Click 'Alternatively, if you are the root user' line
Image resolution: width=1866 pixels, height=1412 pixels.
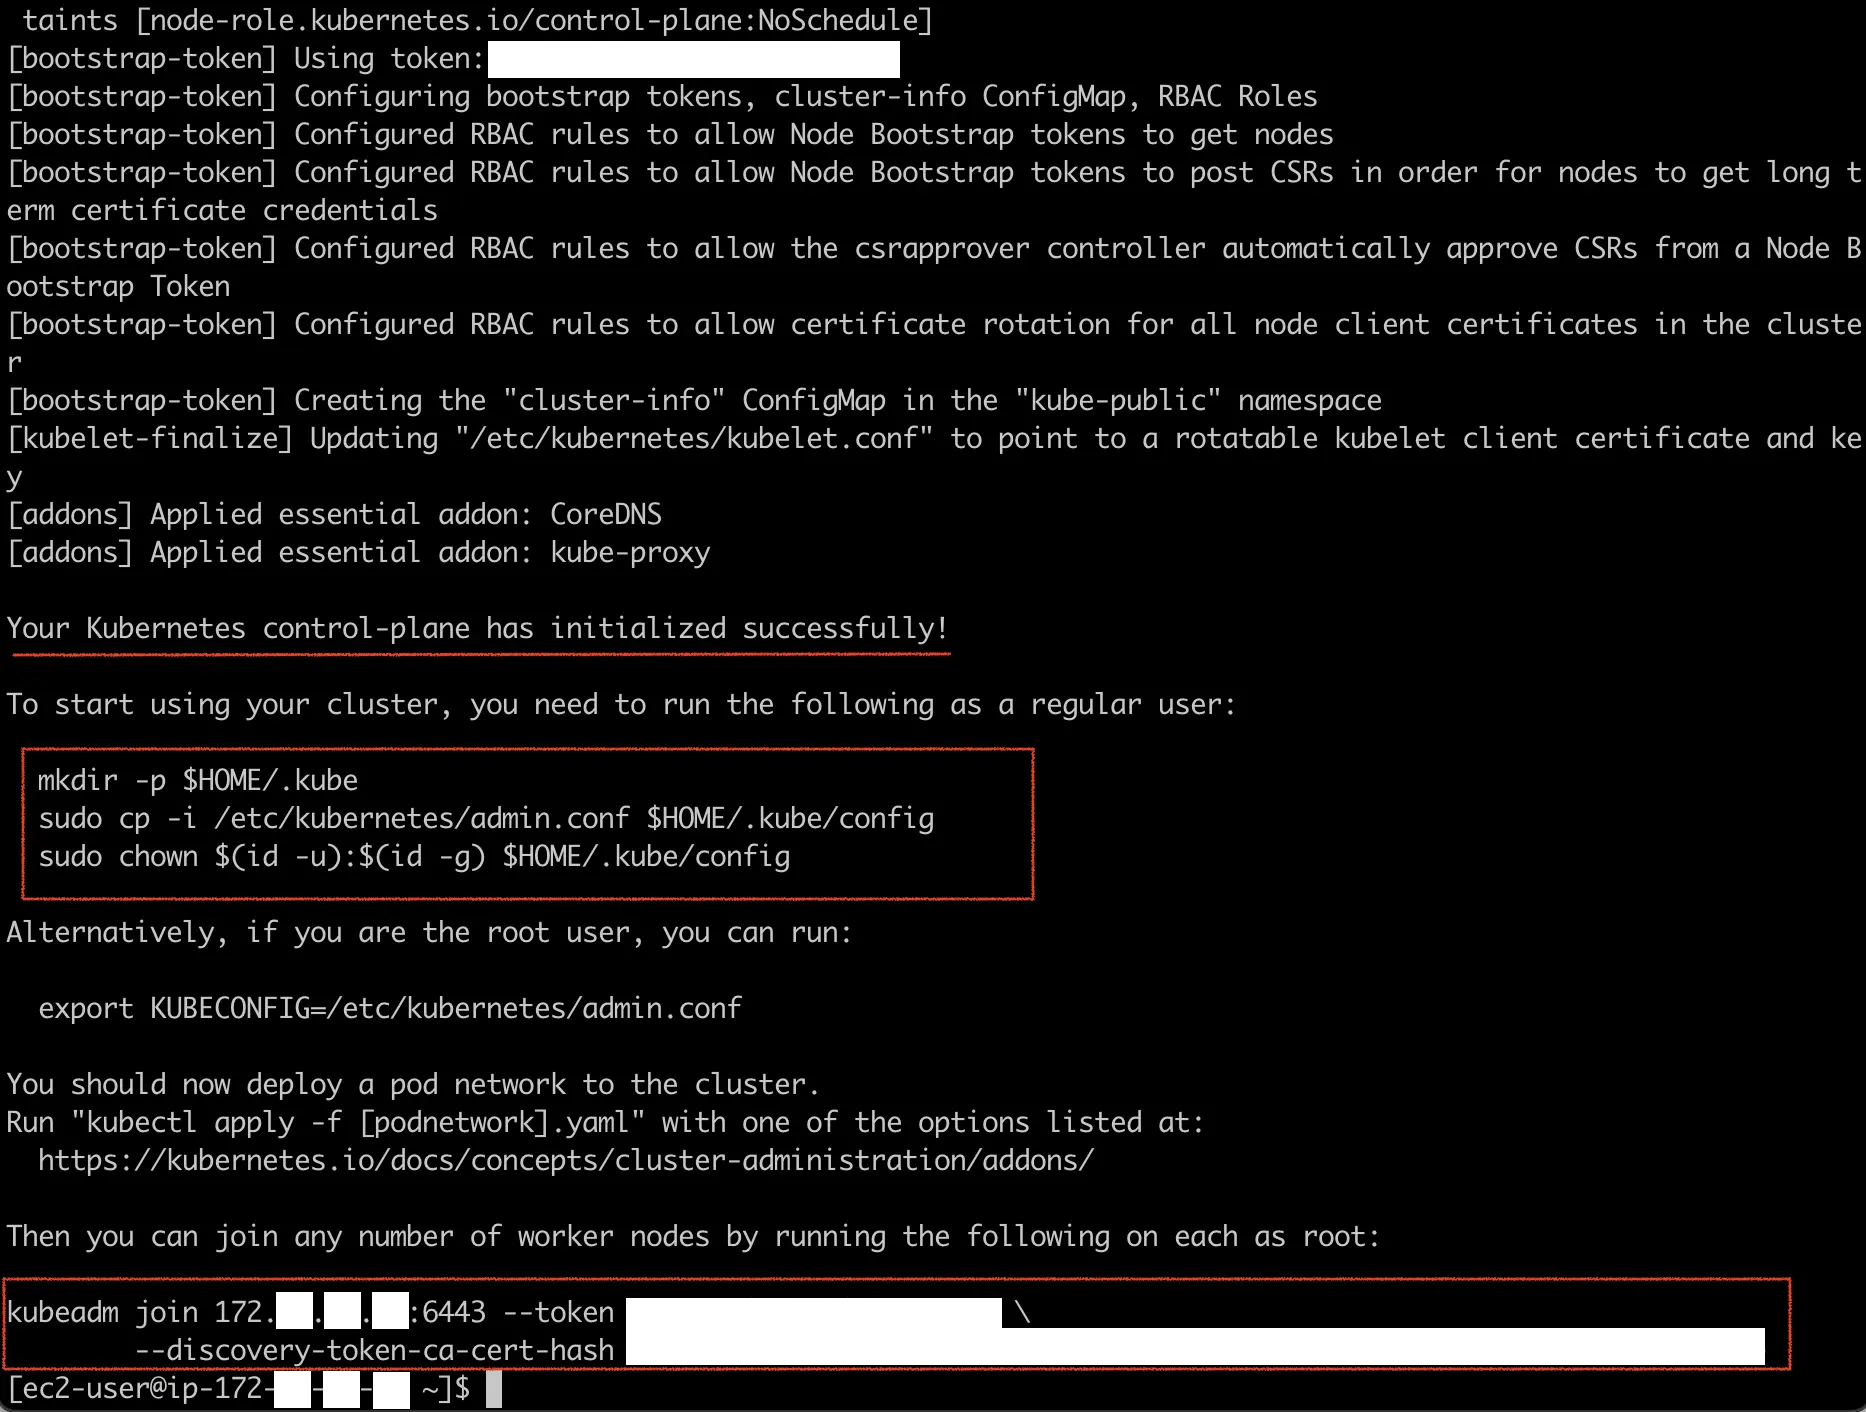pos(429,932)
